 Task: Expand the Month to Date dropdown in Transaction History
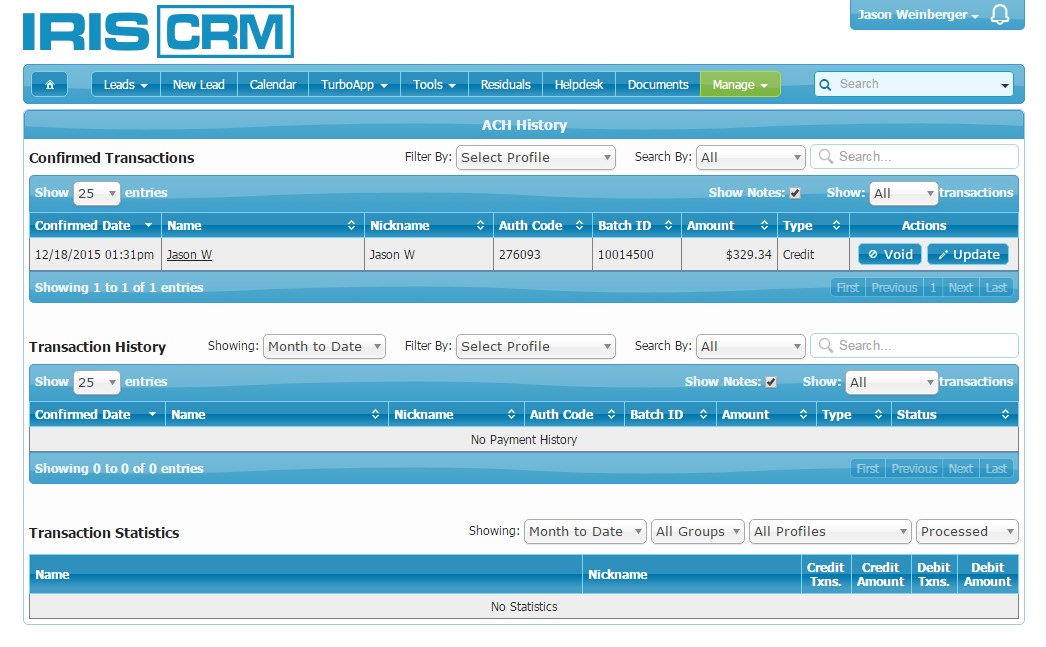point(324,346)
